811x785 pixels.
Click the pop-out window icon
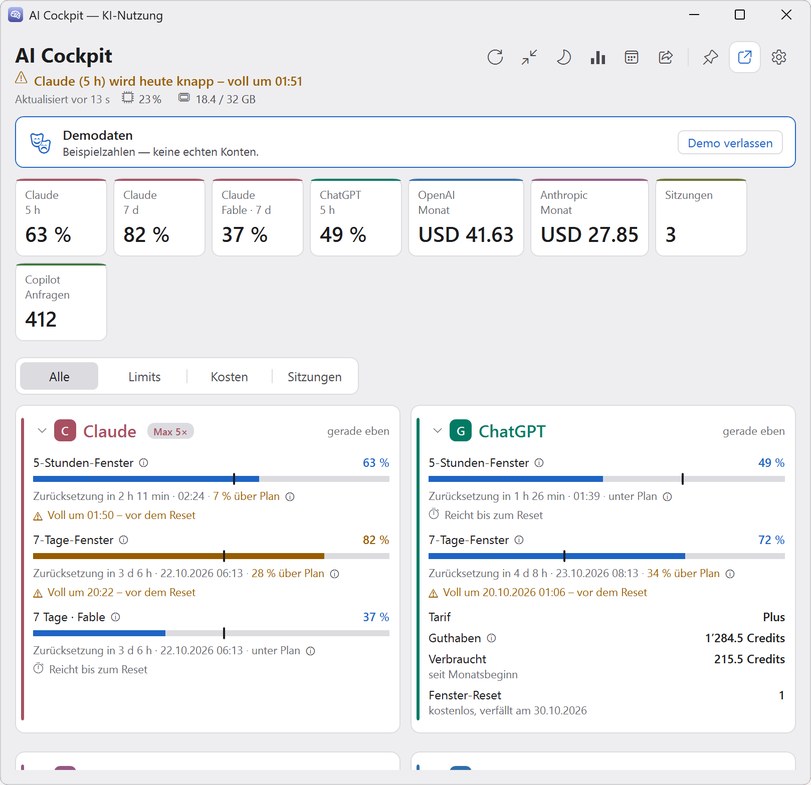[x=744, y=57]
